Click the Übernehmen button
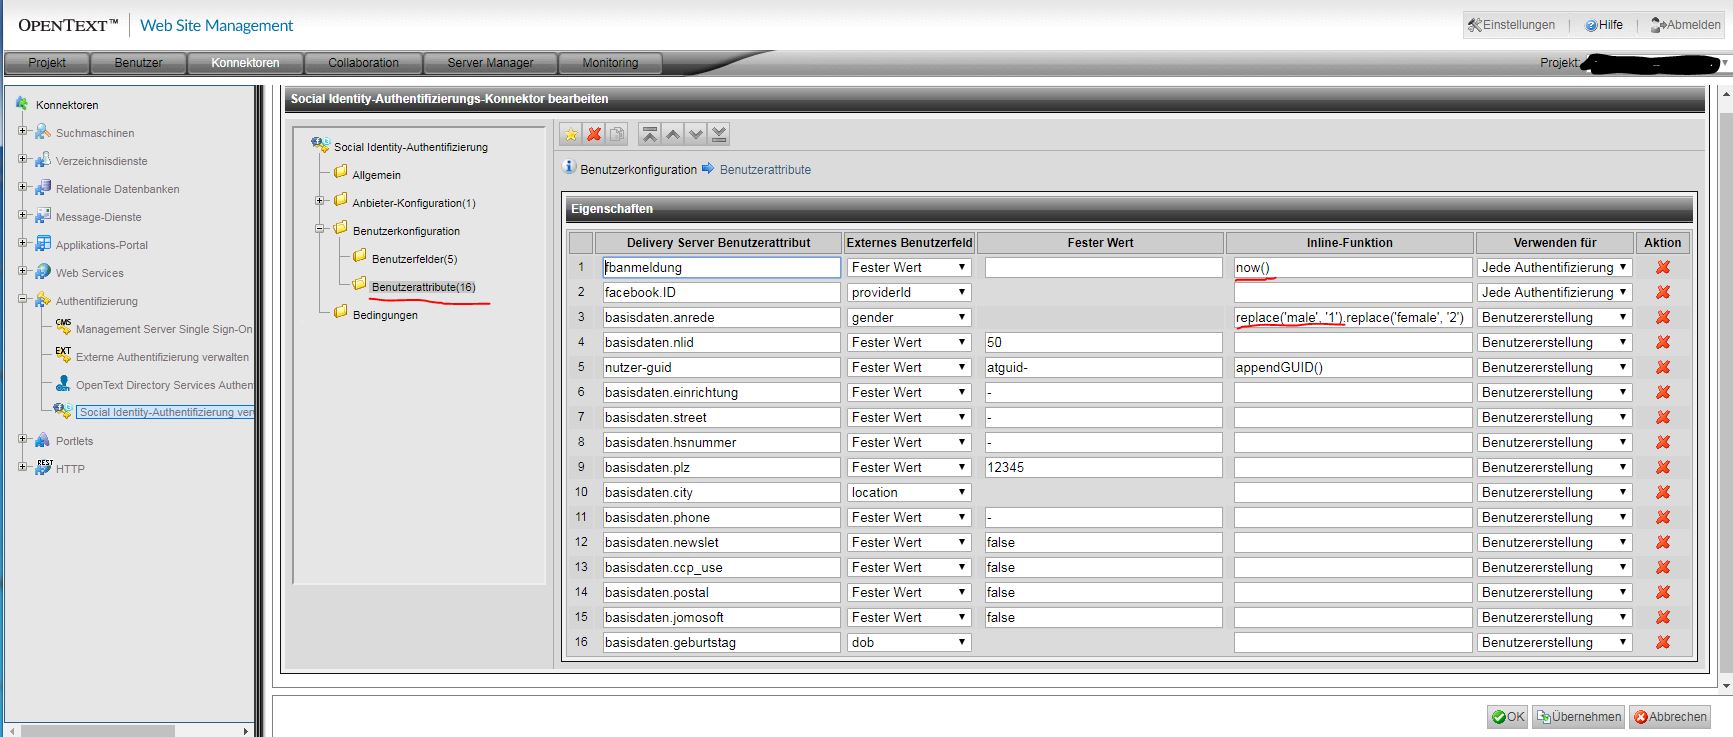The width and height of the screenshot is (1733, 737). pos(1579,717)
